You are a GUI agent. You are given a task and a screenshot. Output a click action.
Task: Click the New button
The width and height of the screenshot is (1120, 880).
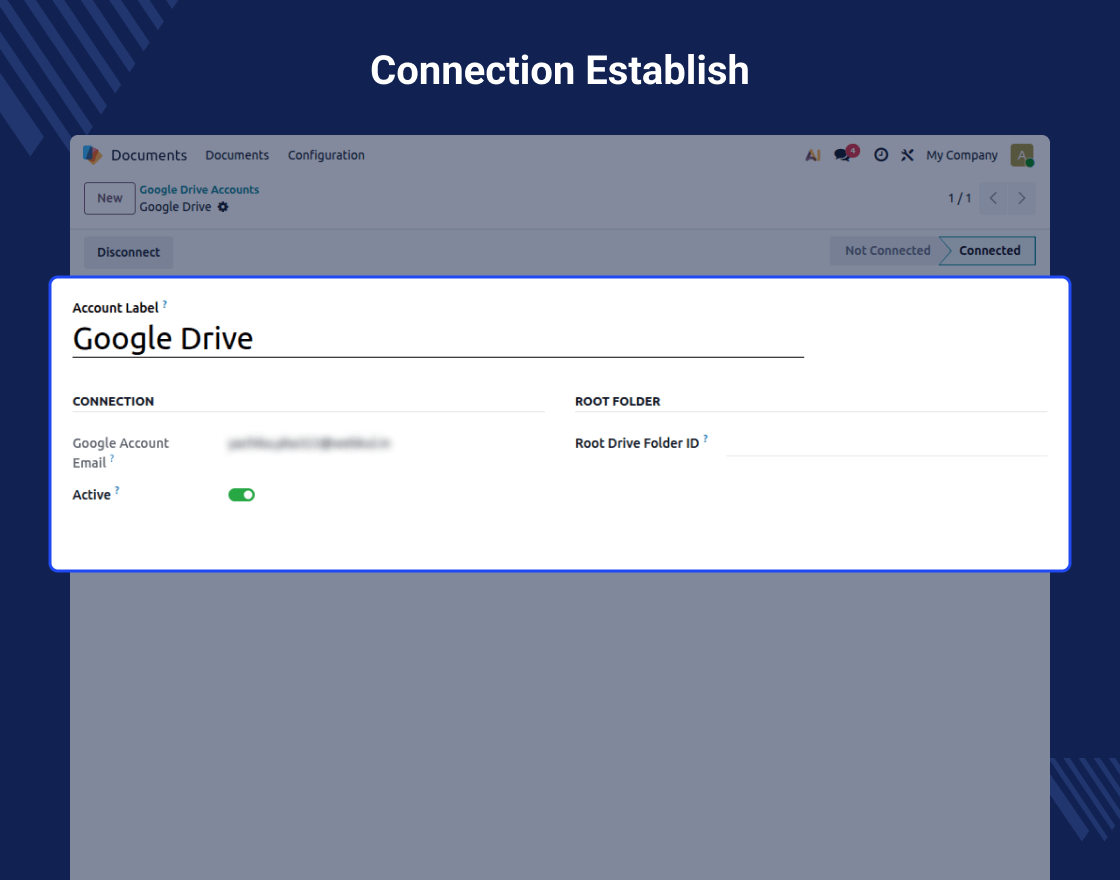tap(109, 199)
